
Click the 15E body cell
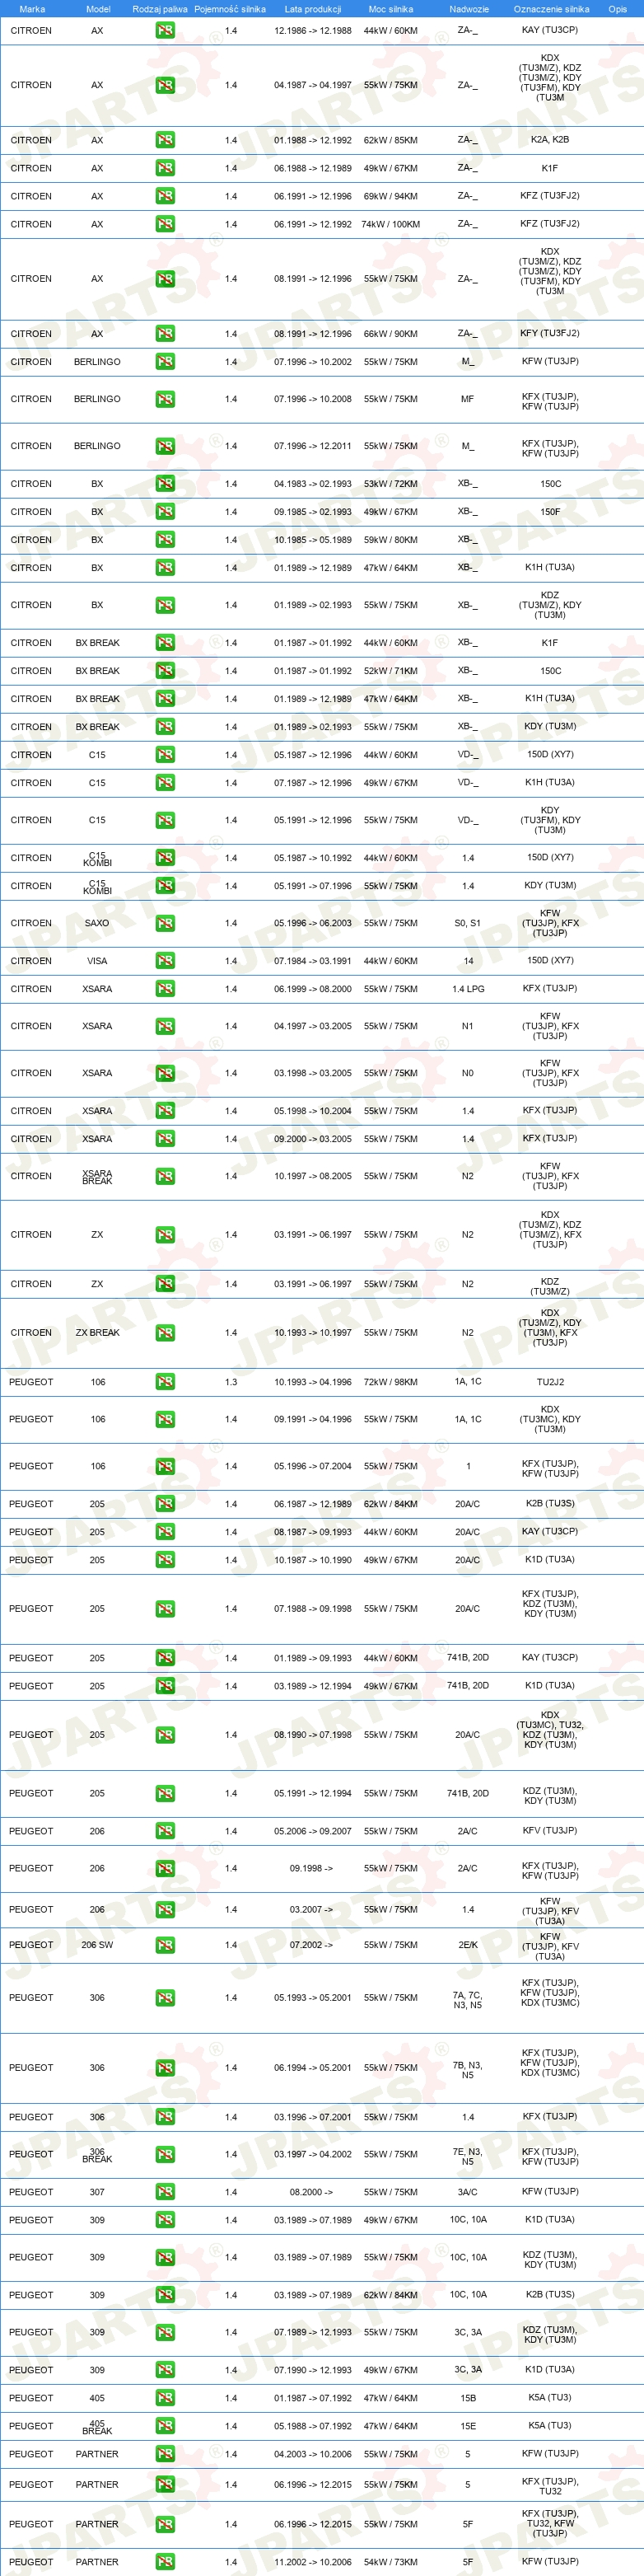[x=468, y=2426]
